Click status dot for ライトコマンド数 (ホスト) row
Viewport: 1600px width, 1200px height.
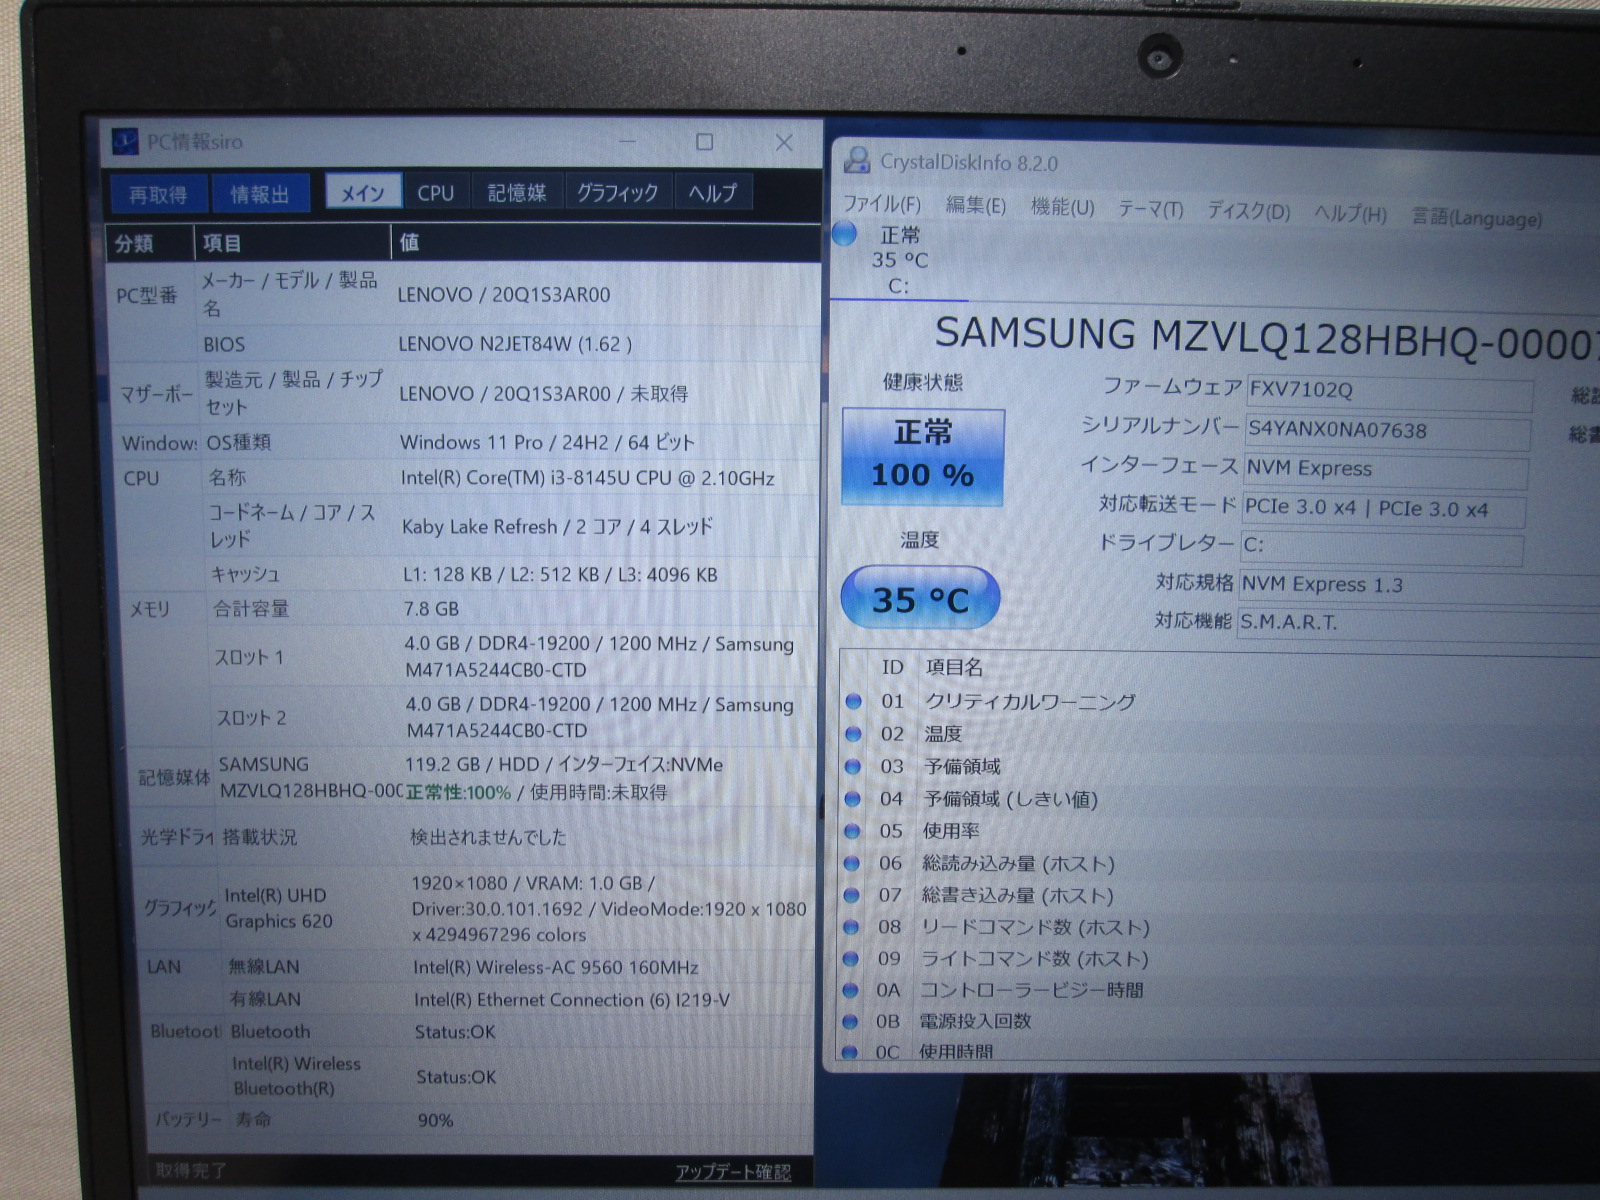[851, 958]
